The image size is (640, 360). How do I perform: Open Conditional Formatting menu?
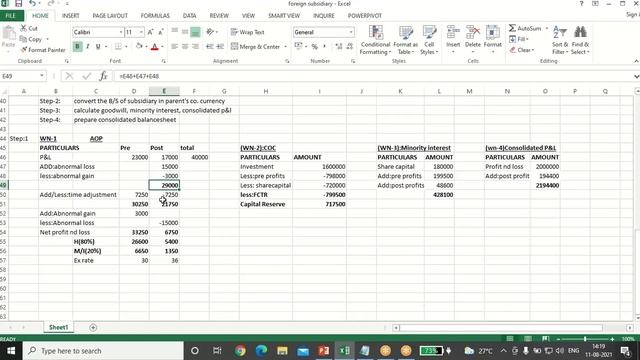pos(376,40)
